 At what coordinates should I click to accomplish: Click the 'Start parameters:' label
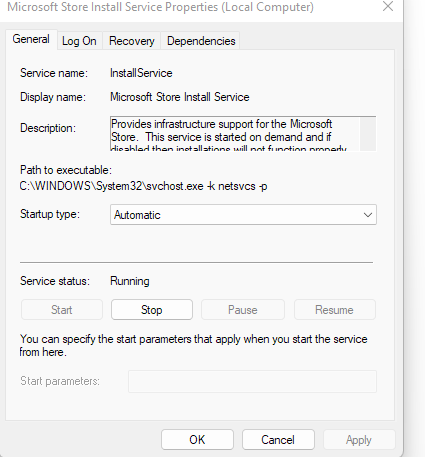60,381
